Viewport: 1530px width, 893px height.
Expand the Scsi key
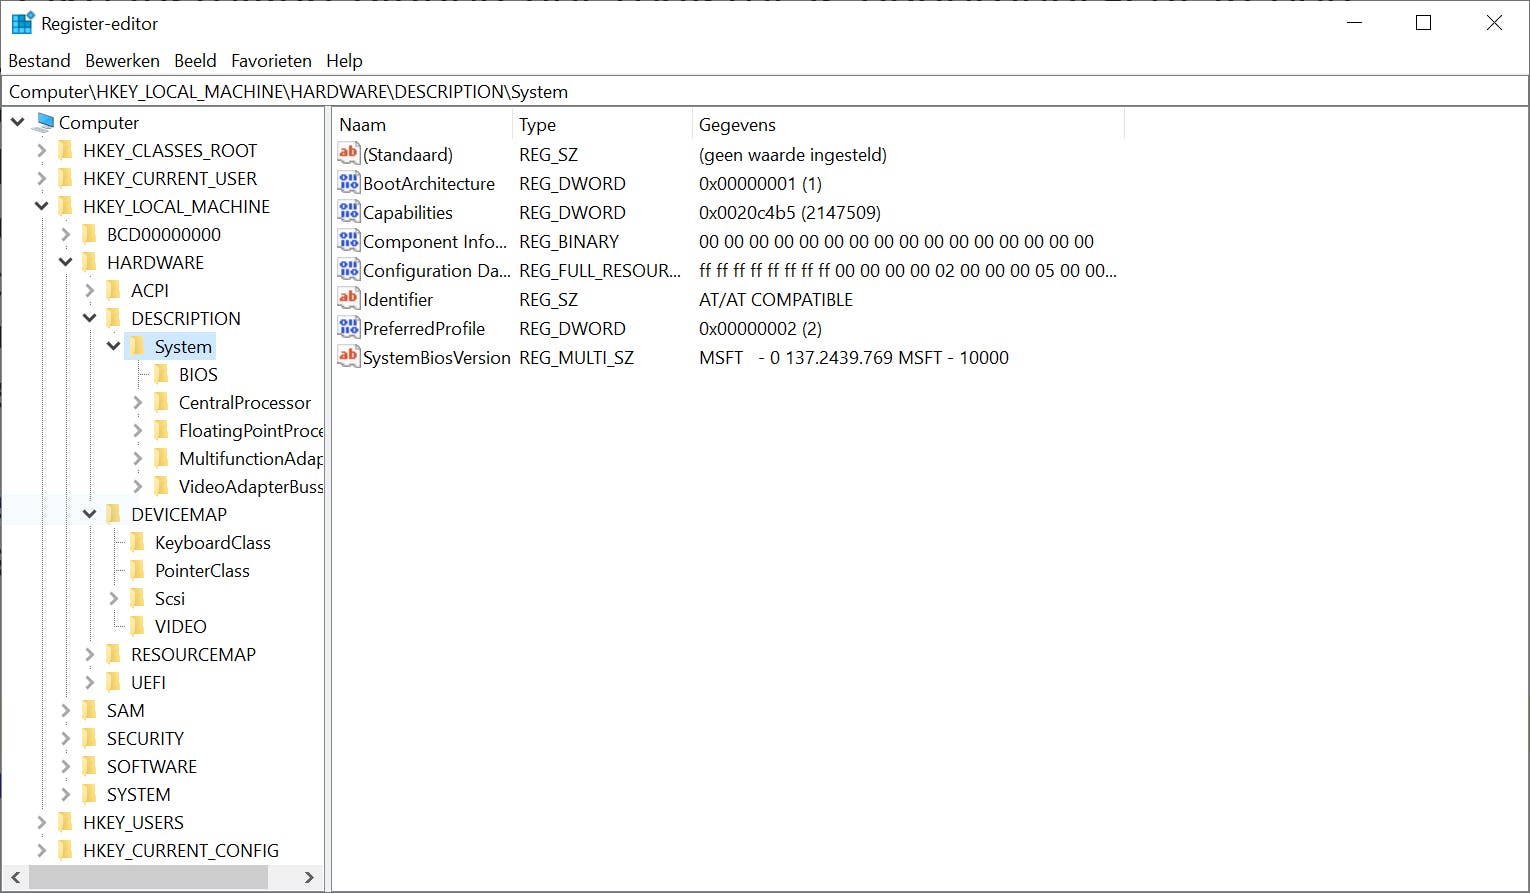pos(113,598)
